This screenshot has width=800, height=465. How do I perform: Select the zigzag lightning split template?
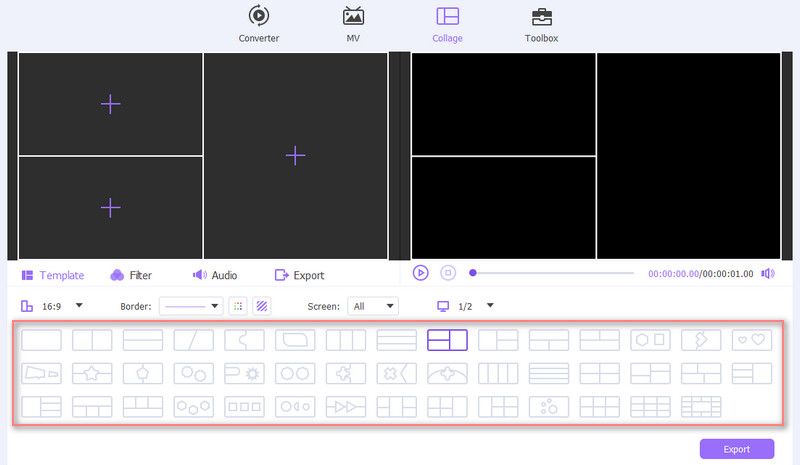coord(701,340)
